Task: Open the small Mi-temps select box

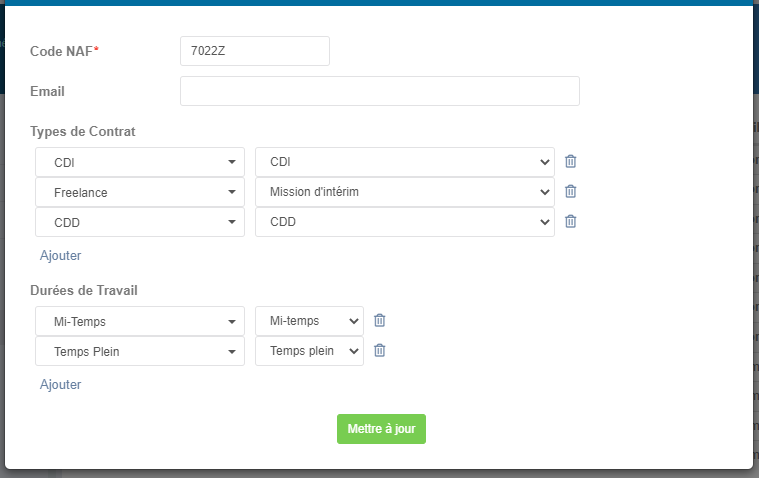Action: point(309,321)
